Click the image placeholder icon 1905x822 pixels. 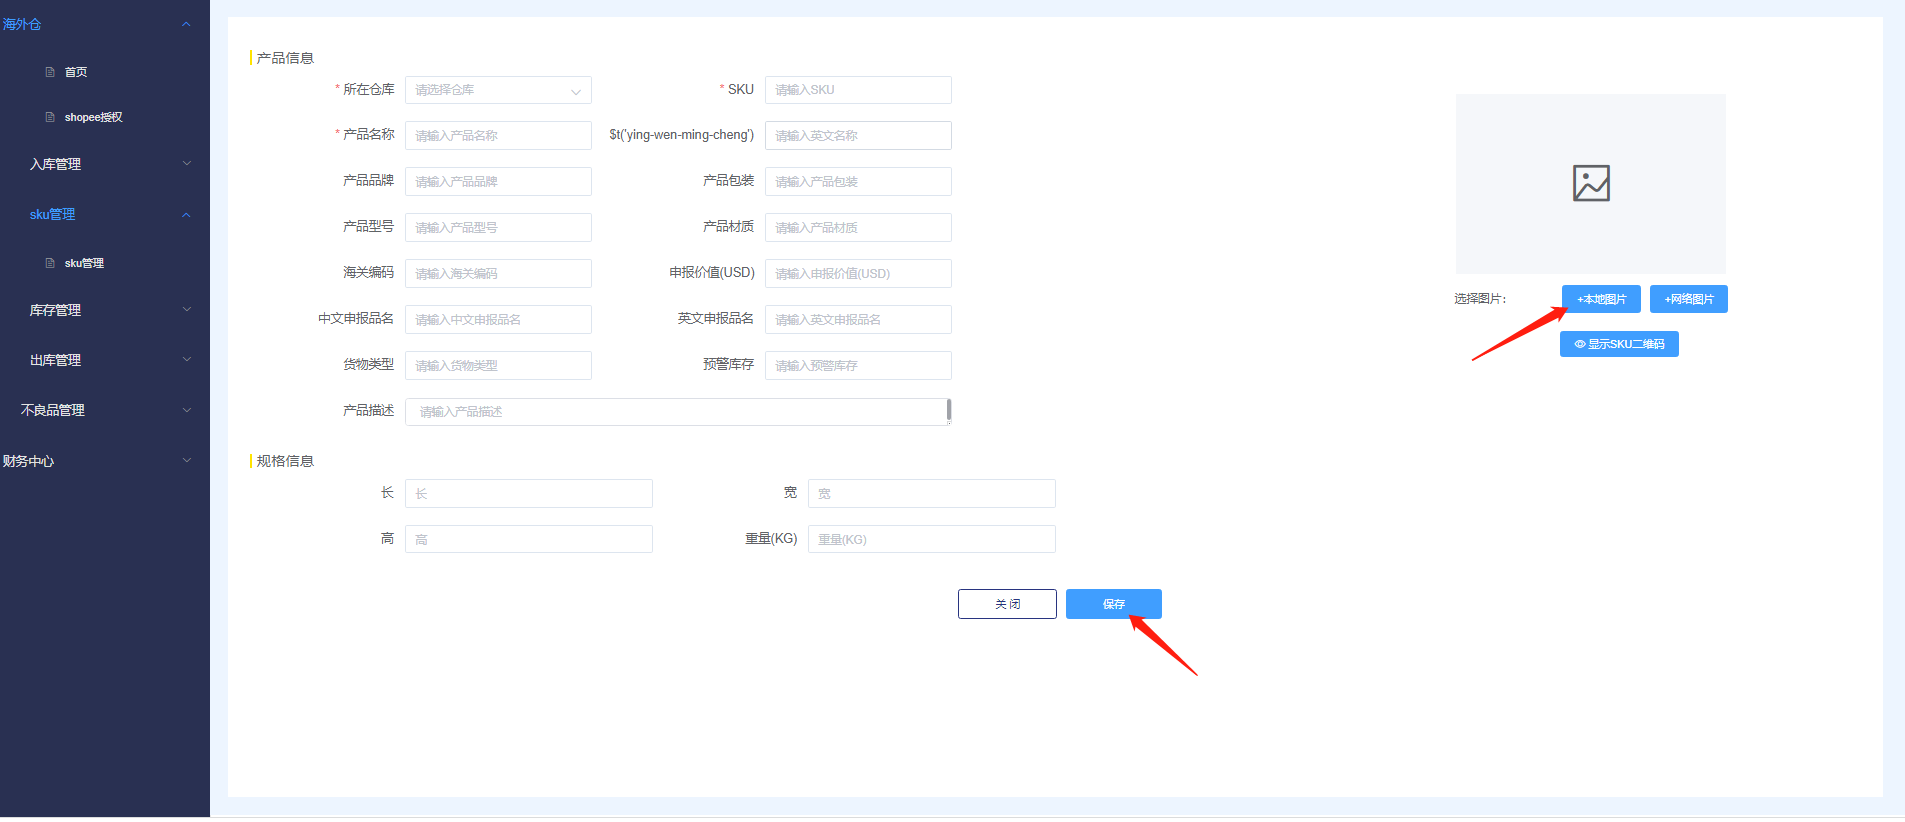click(x=1590, y=183)
